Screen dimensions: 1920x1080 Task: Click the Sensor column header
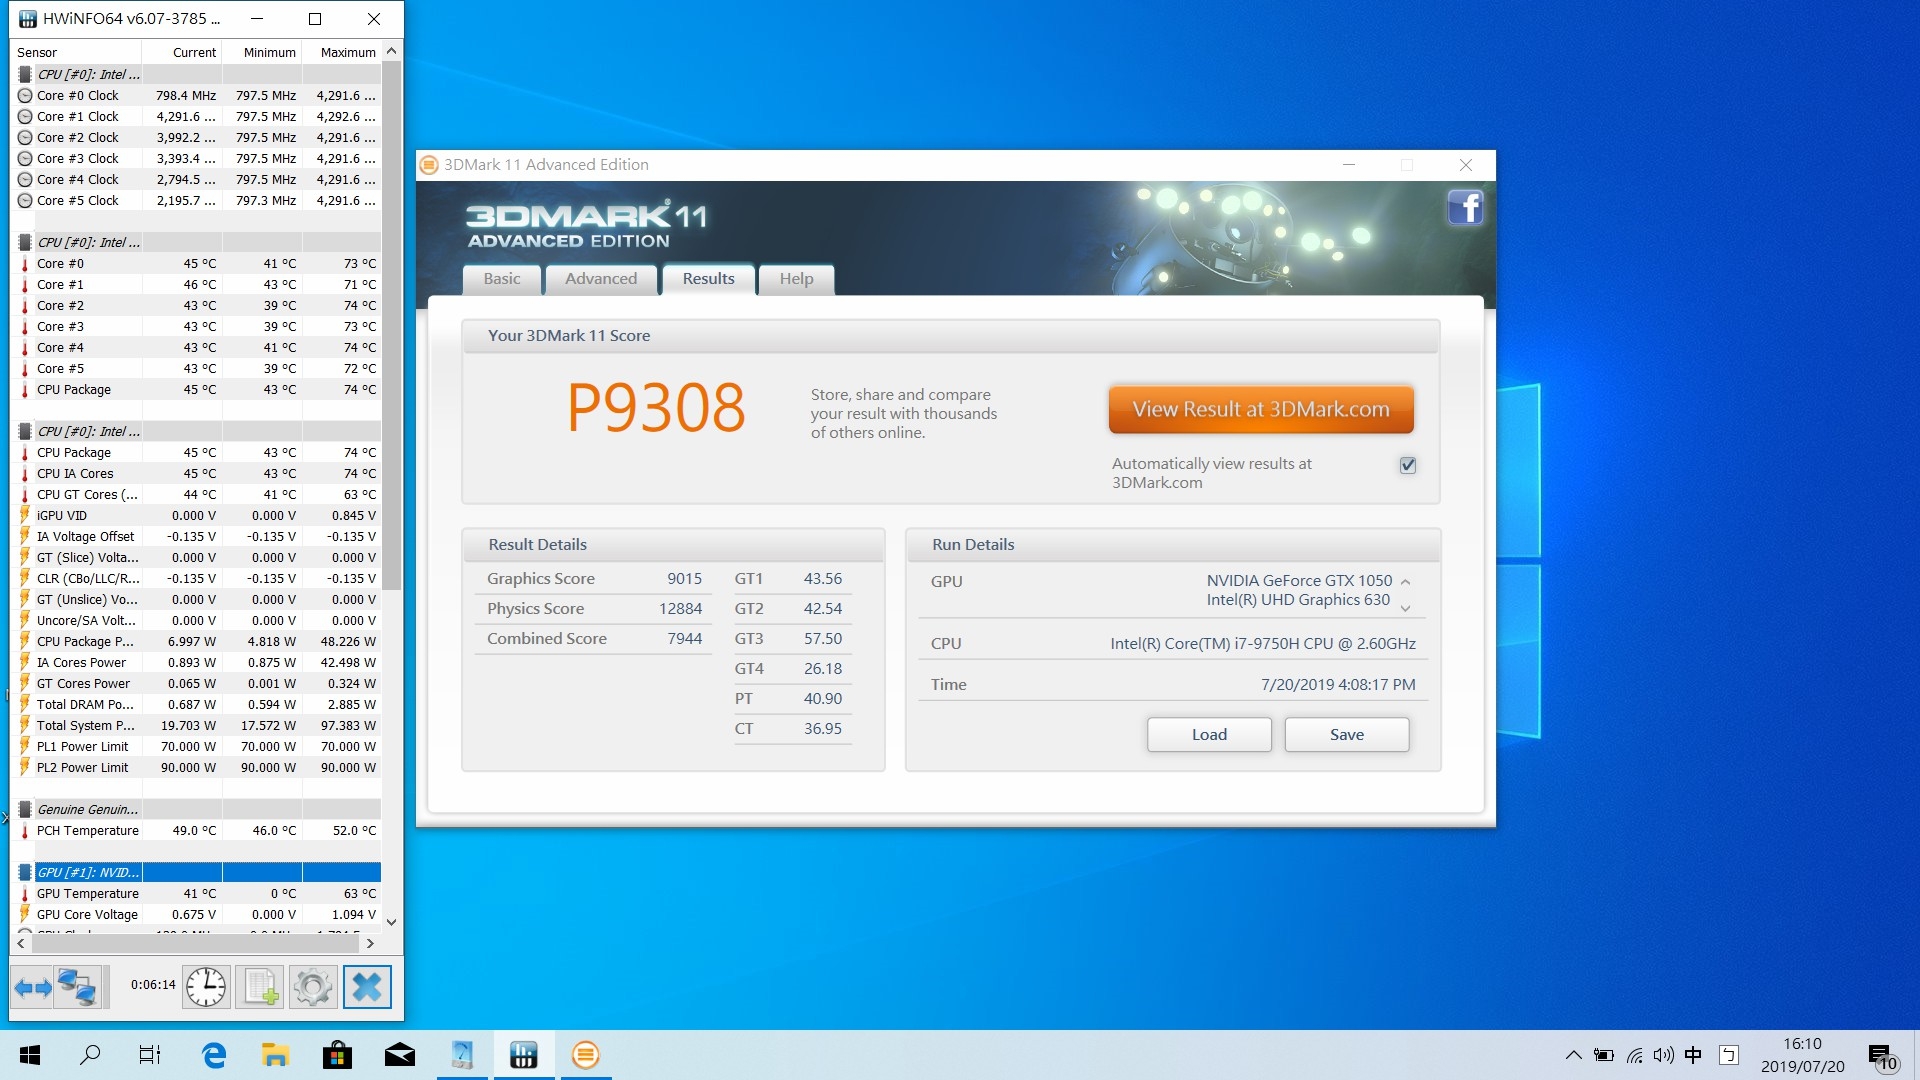(x=76, y=52)
